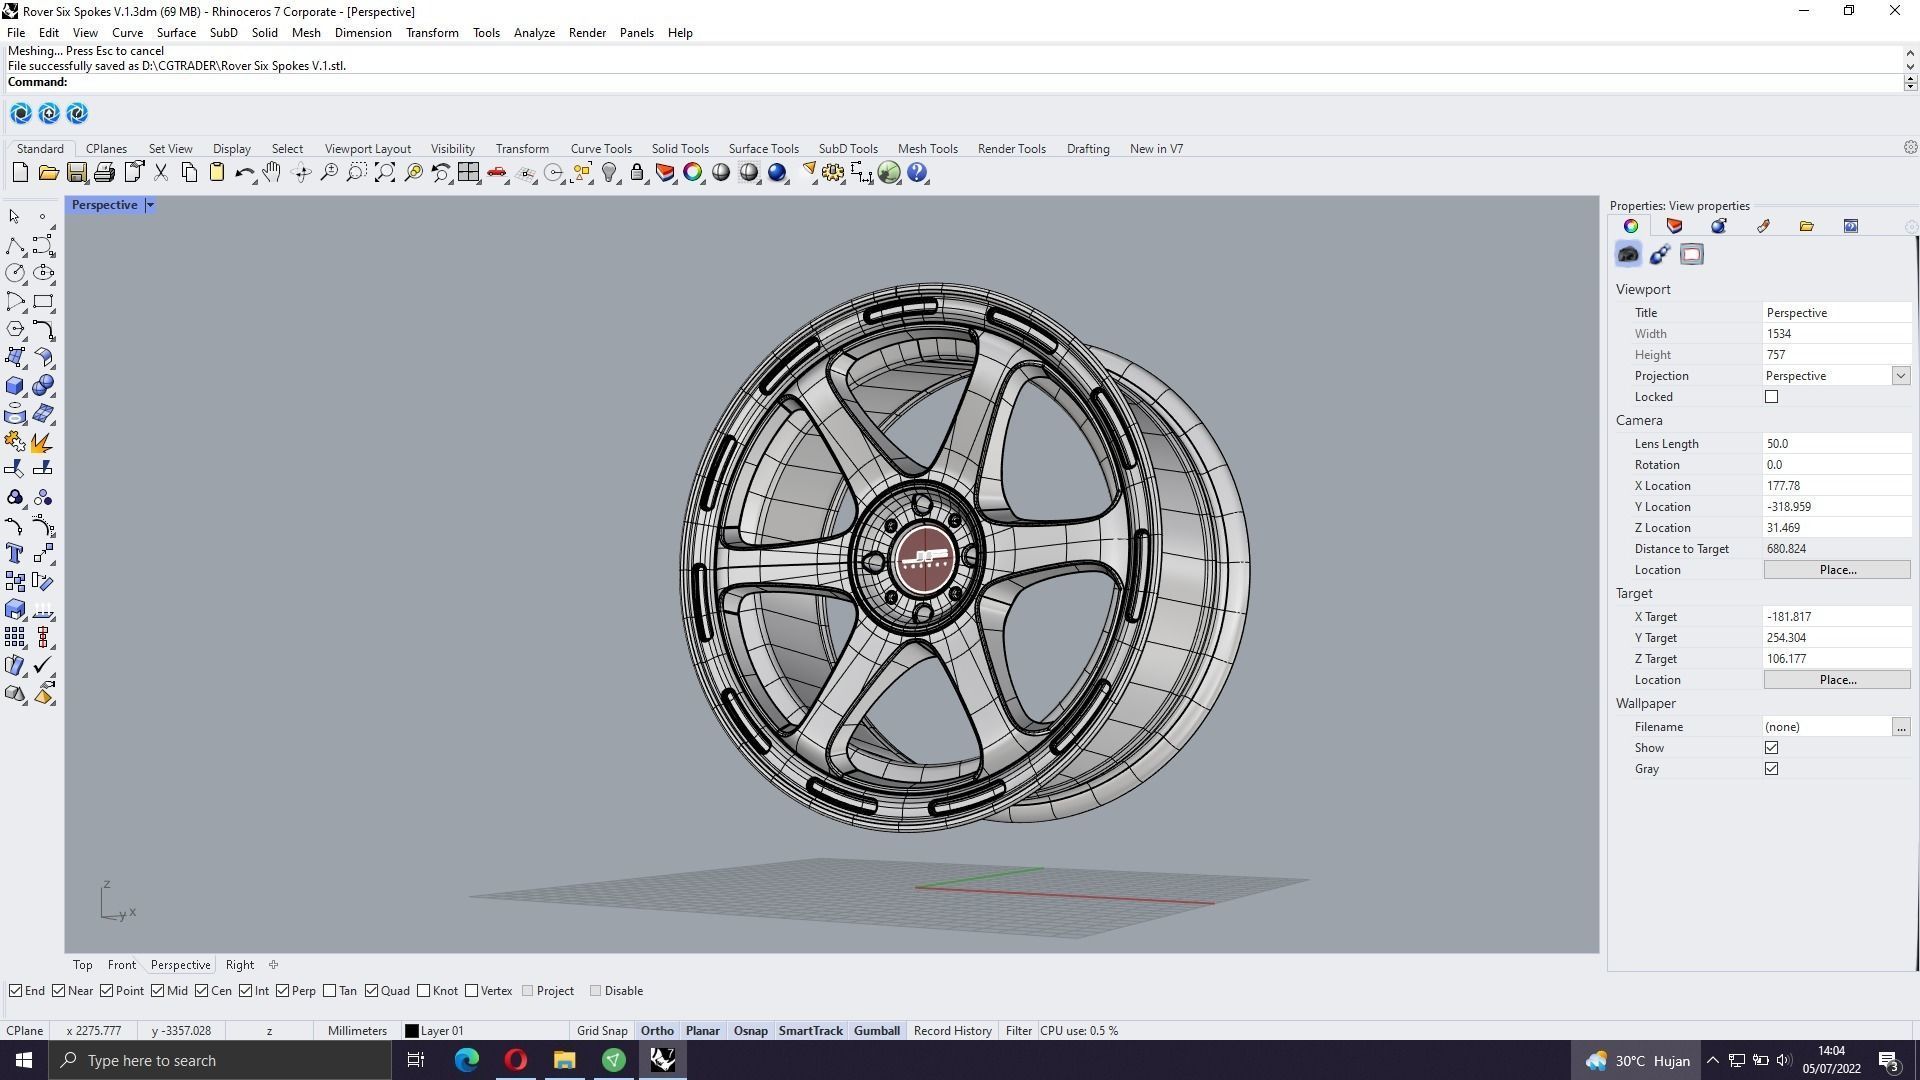The image size is (1920, 1080).
Task: Open the Layers panel tab icon
Action: [x=1675, y=226]
